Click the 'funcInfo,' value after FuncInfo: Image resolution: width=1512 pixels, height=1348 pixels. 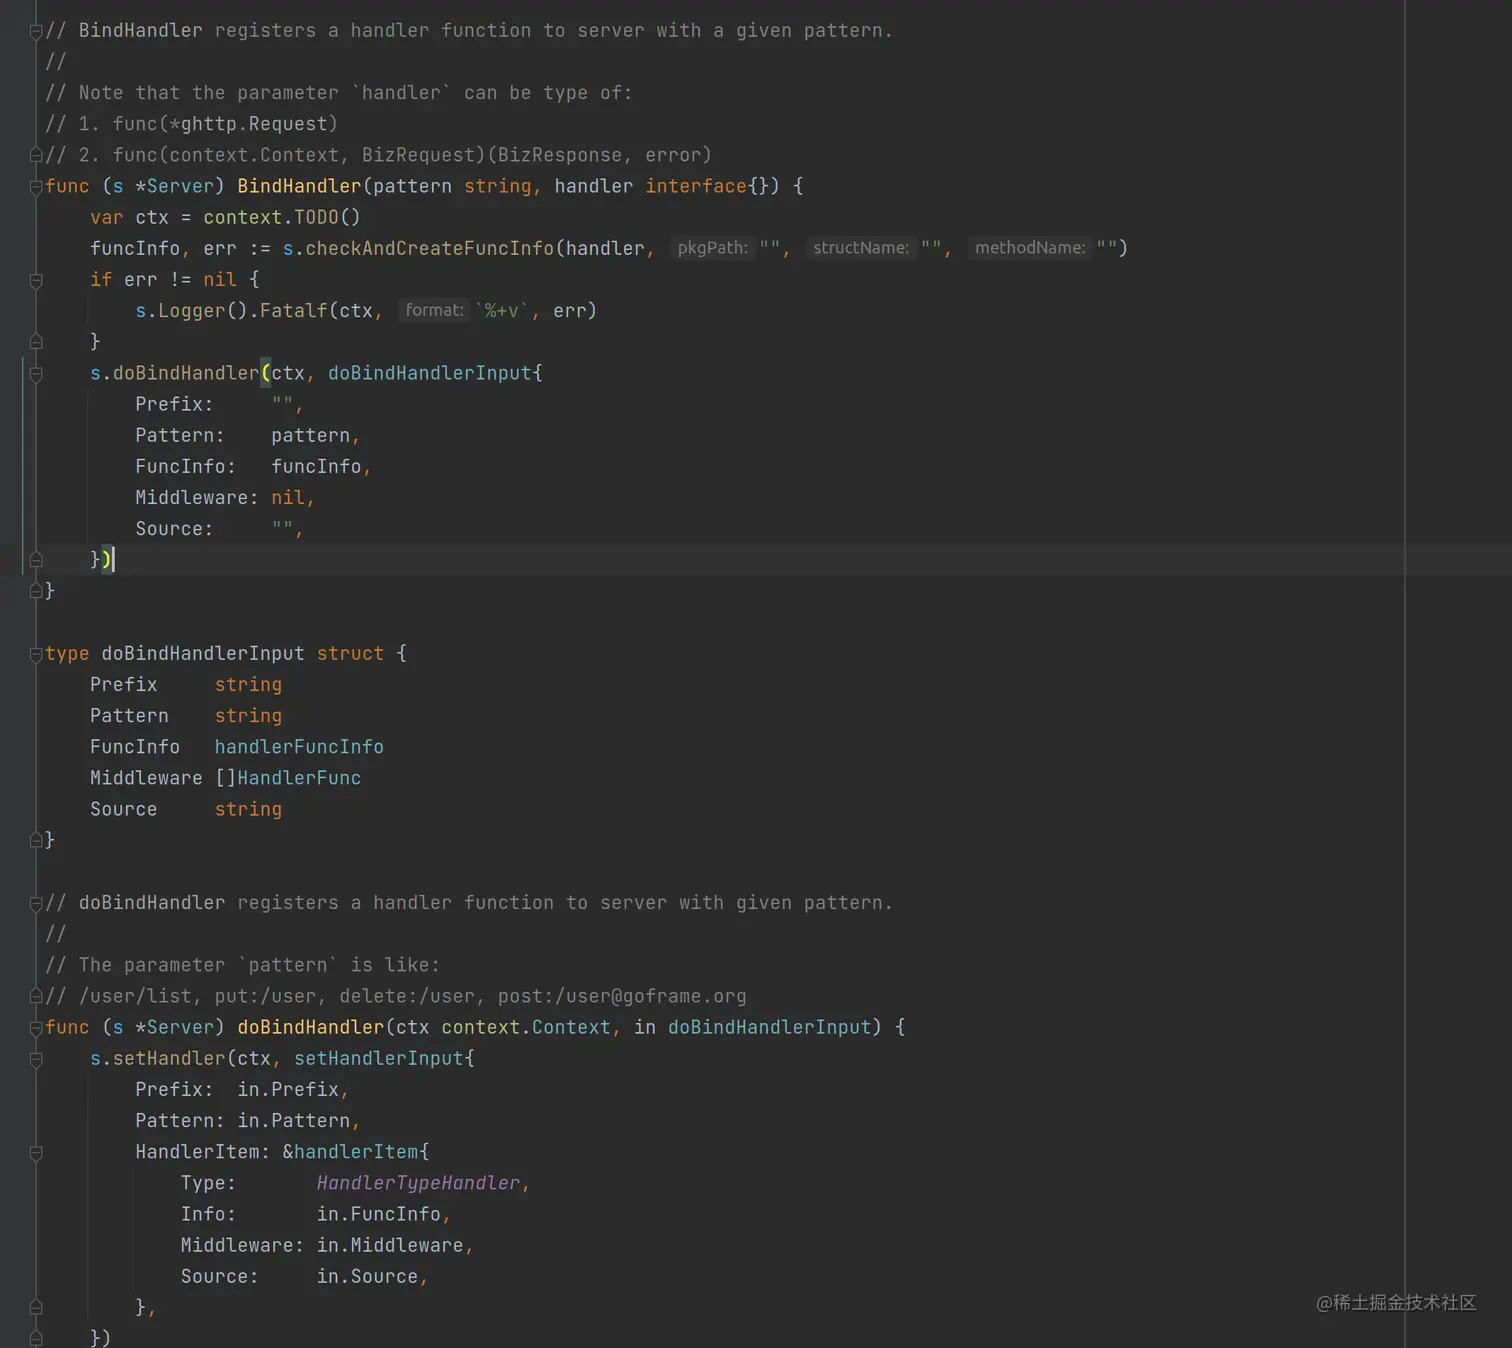click(321, 467)
